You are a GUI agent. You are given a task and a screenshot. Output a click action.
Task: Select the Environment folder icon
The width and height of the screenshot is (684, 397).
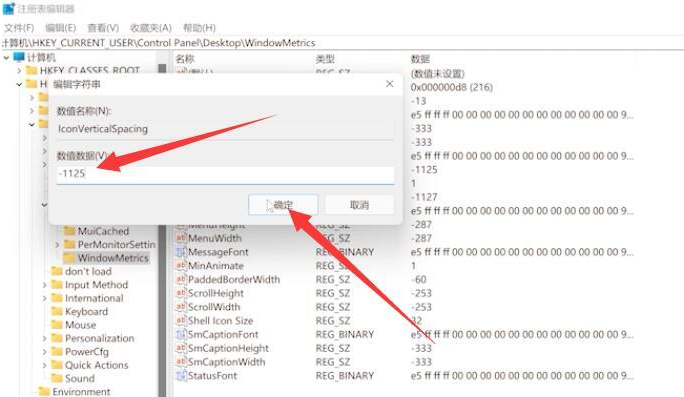(44, 392)
